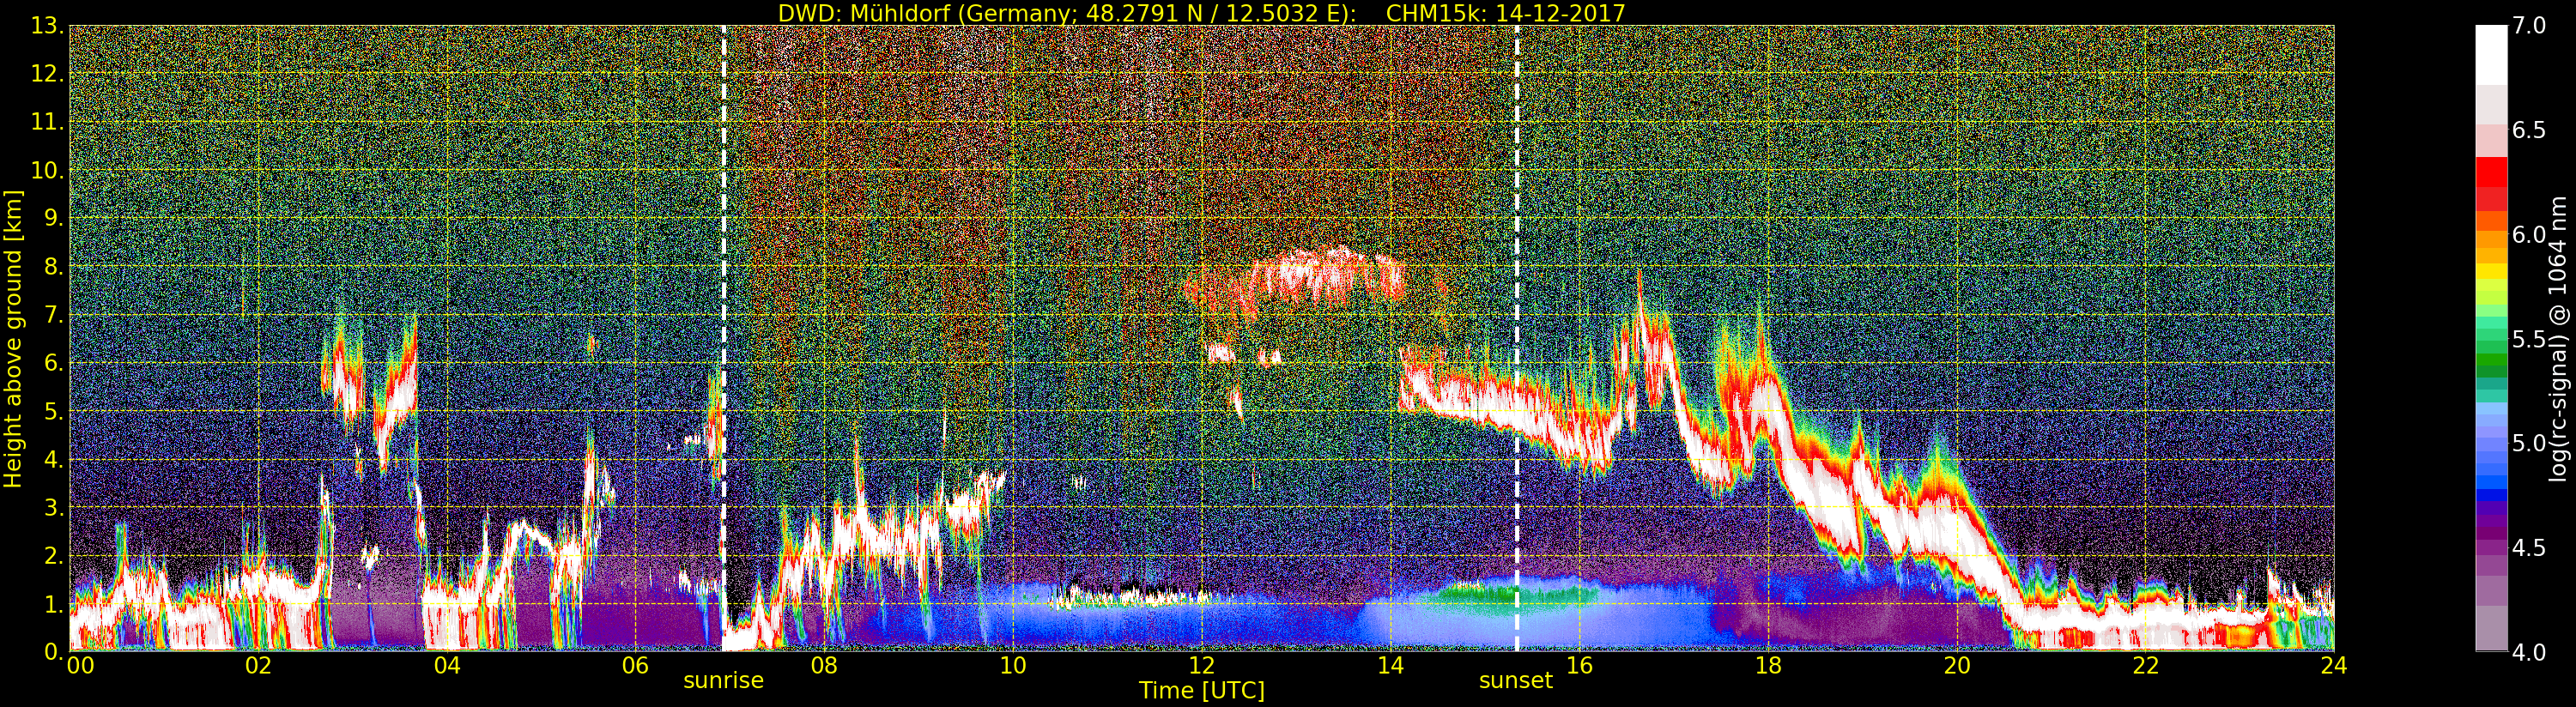Image resolution: width=2576 pixels, height=707 pixels.
Task: Click the time axis tick '16'
Action: click(x=1579, y=666)
